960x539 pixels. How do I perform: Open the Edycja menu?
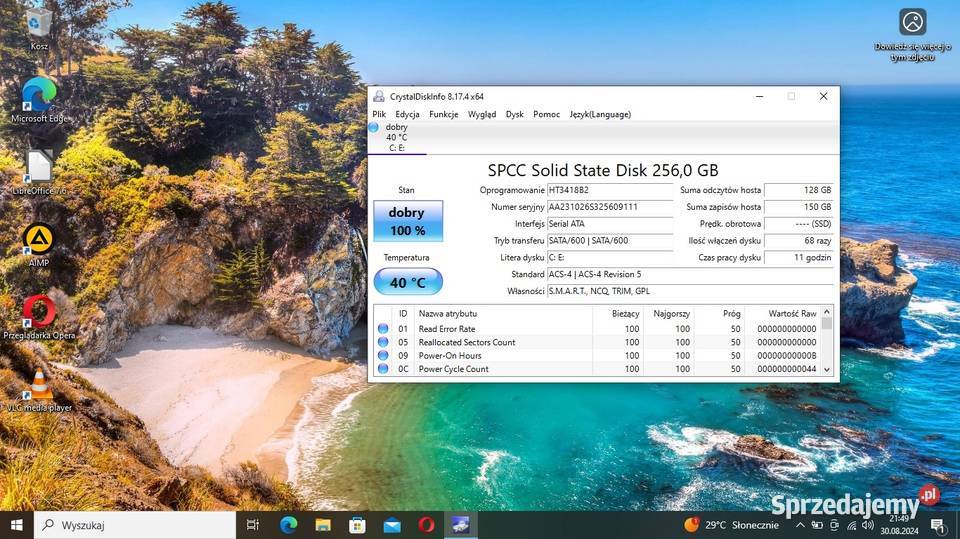click(407, 114)
